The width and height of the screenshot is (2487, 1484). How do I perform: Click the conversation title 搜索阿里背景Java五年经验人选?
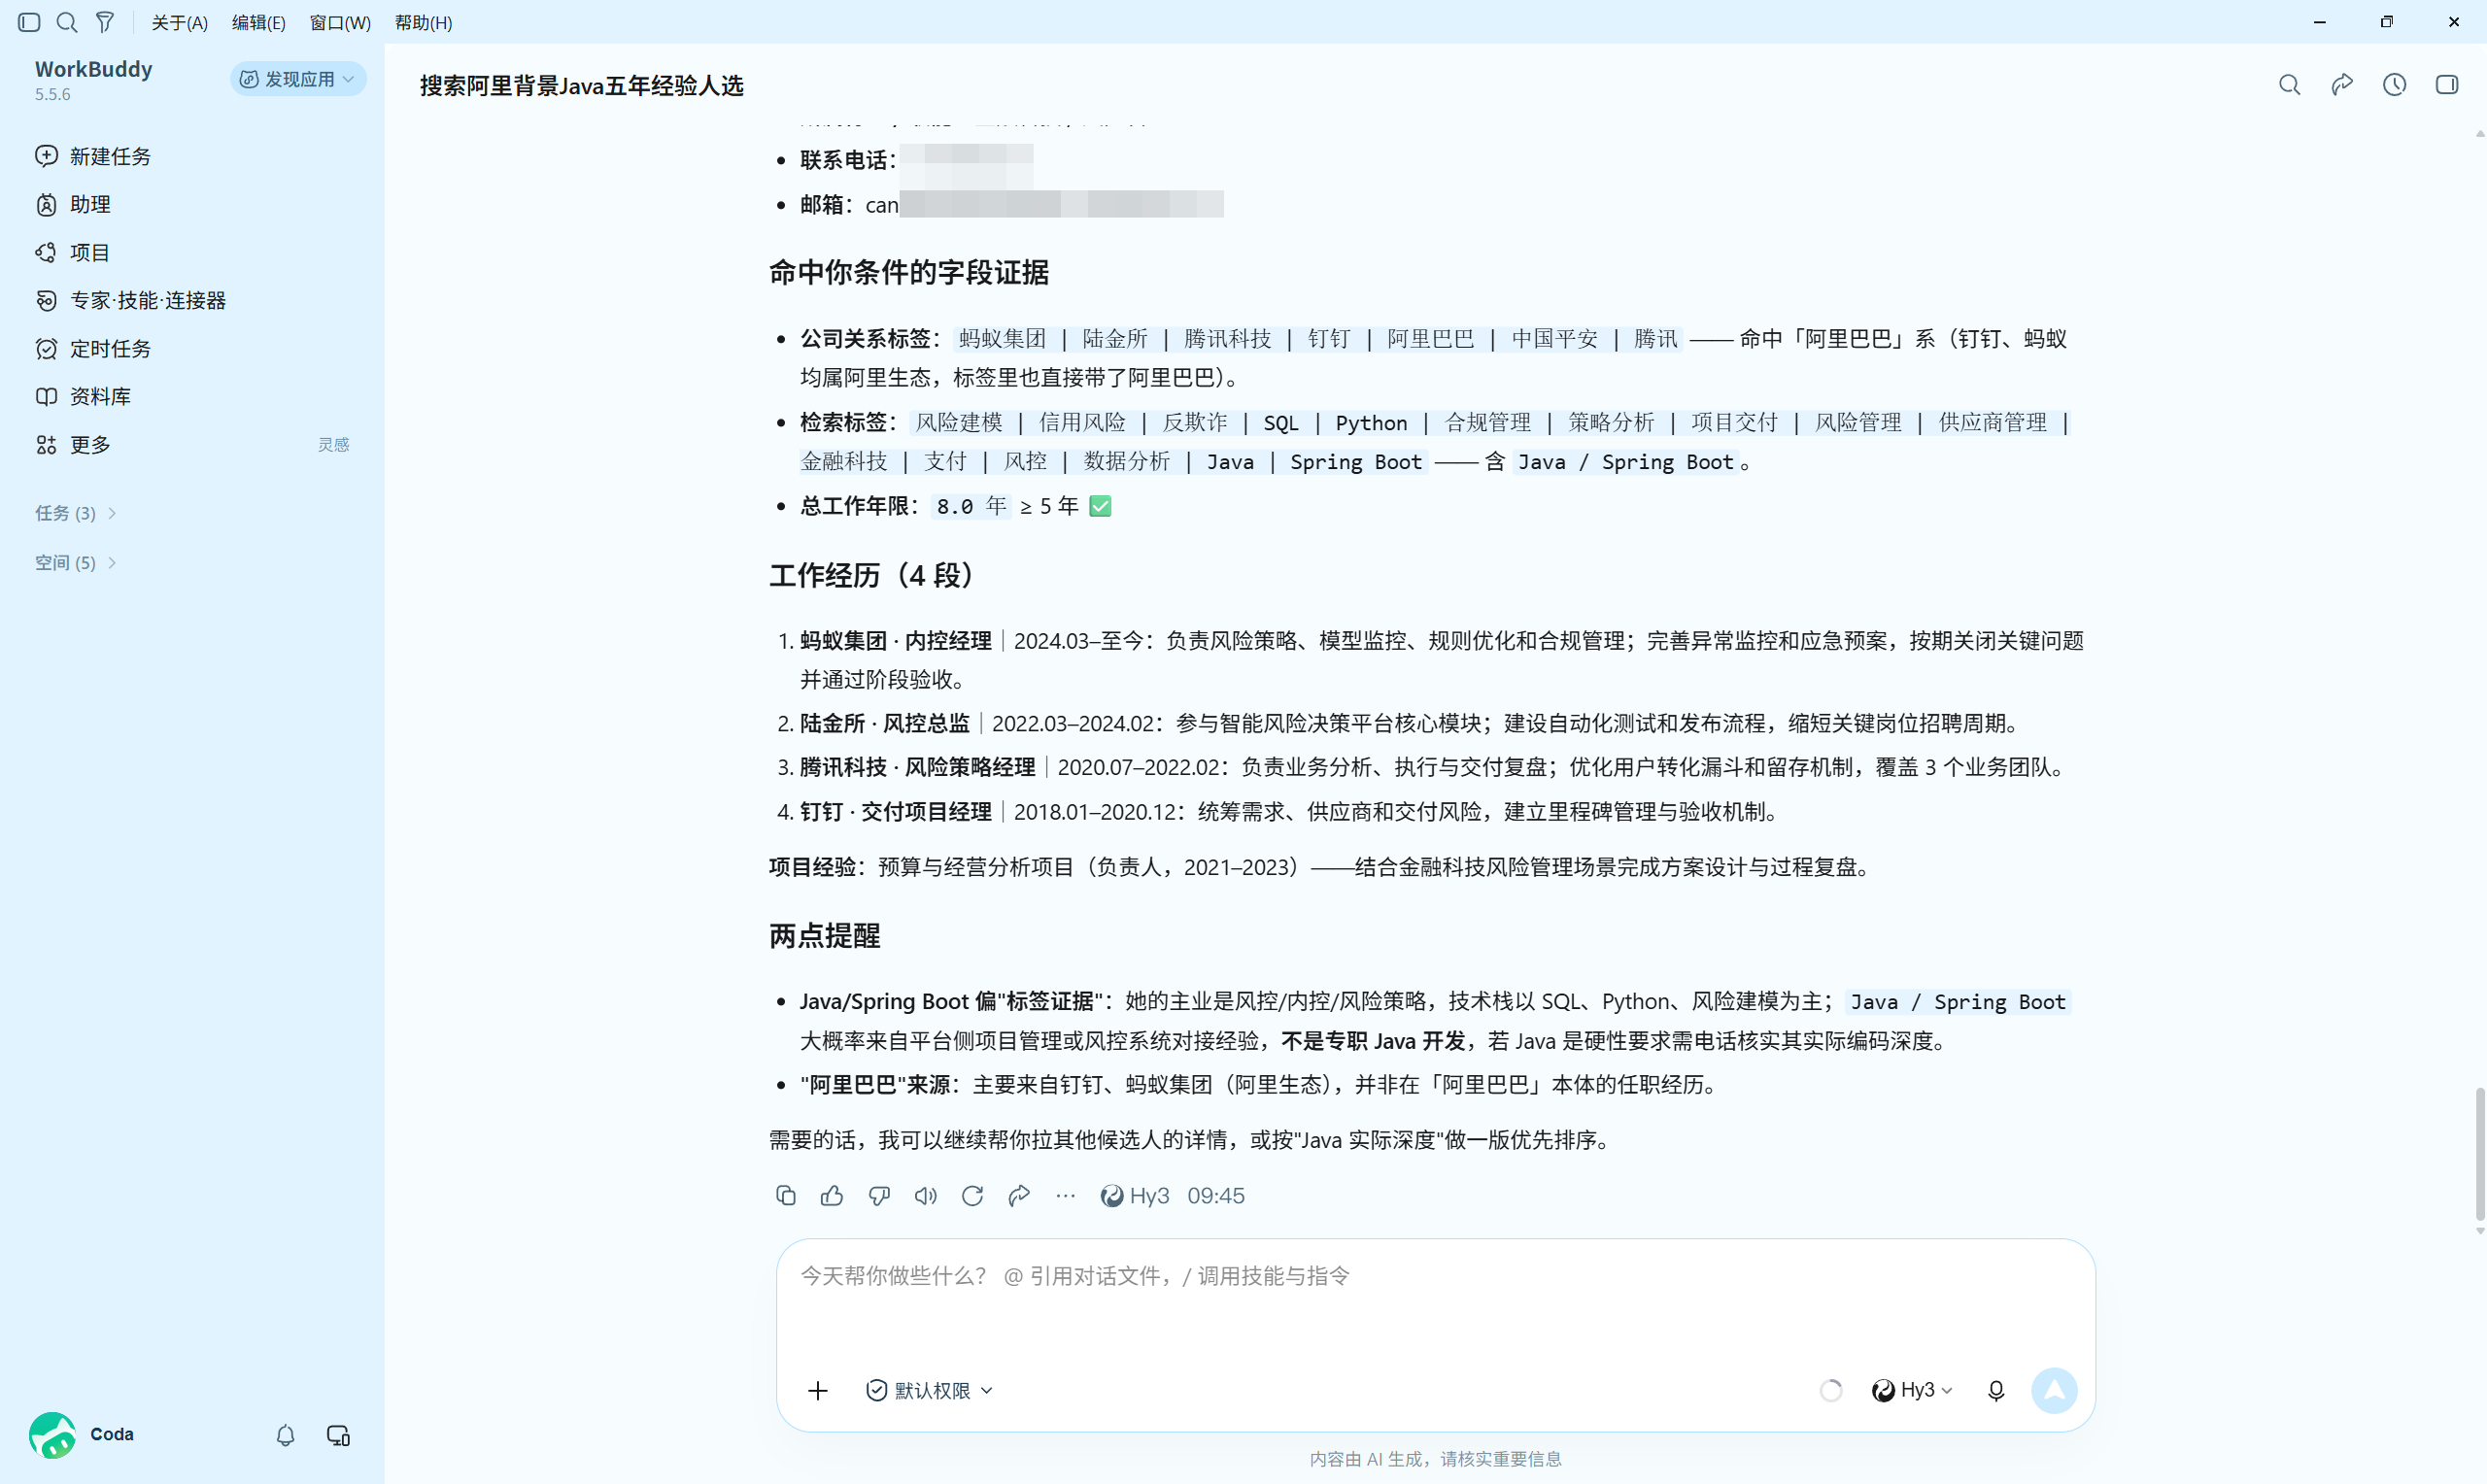[581, 86]
